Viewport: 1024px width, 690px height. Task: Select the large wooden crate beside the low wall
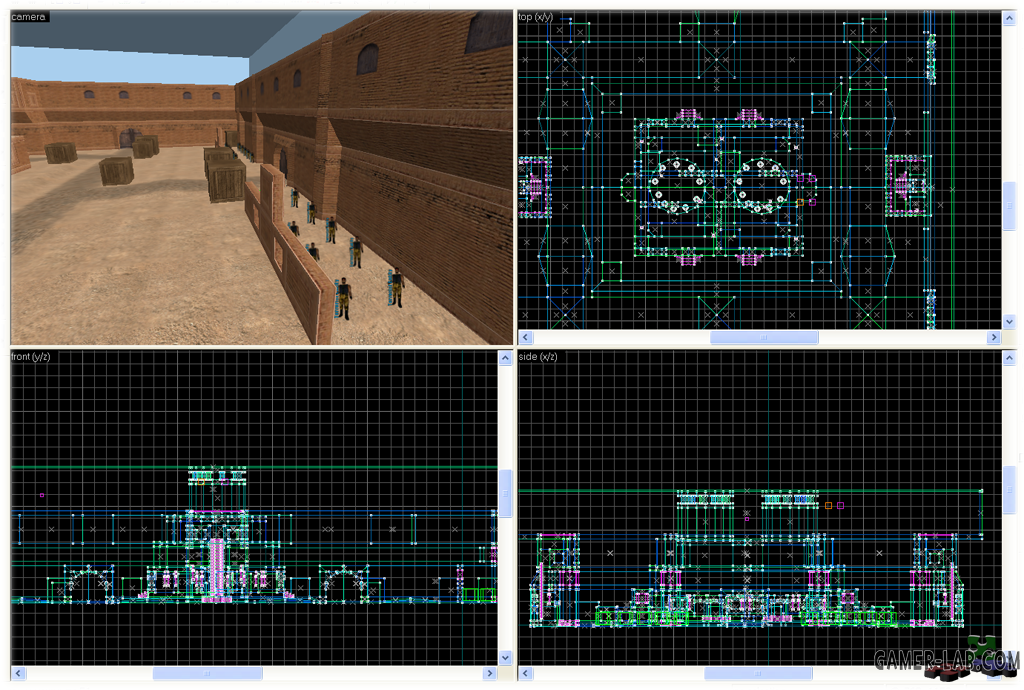(x=227, y=181)
